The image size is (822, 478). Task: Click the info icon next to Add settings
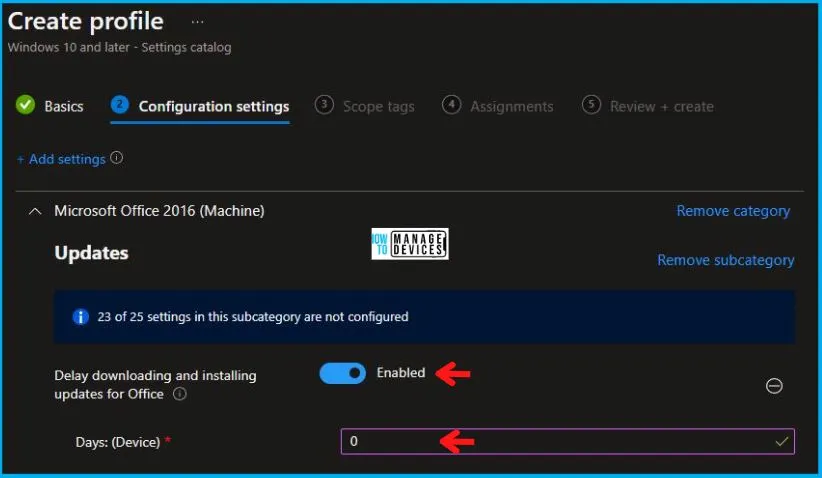tap(117, 158)
